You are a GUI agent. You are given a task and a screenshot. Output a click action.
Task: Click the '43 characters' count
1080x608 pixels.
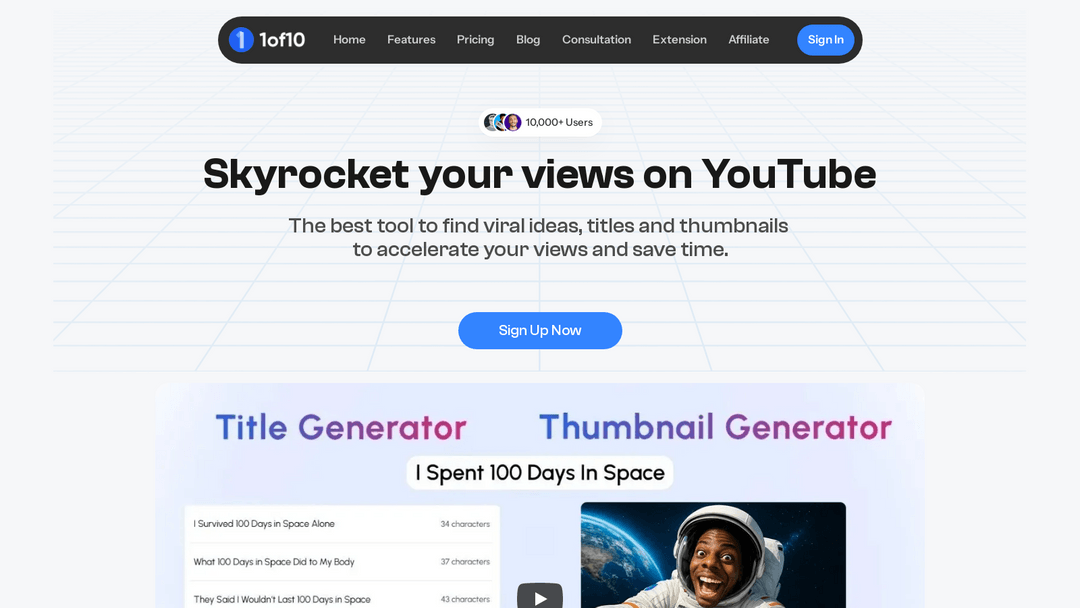pos(465,599)
